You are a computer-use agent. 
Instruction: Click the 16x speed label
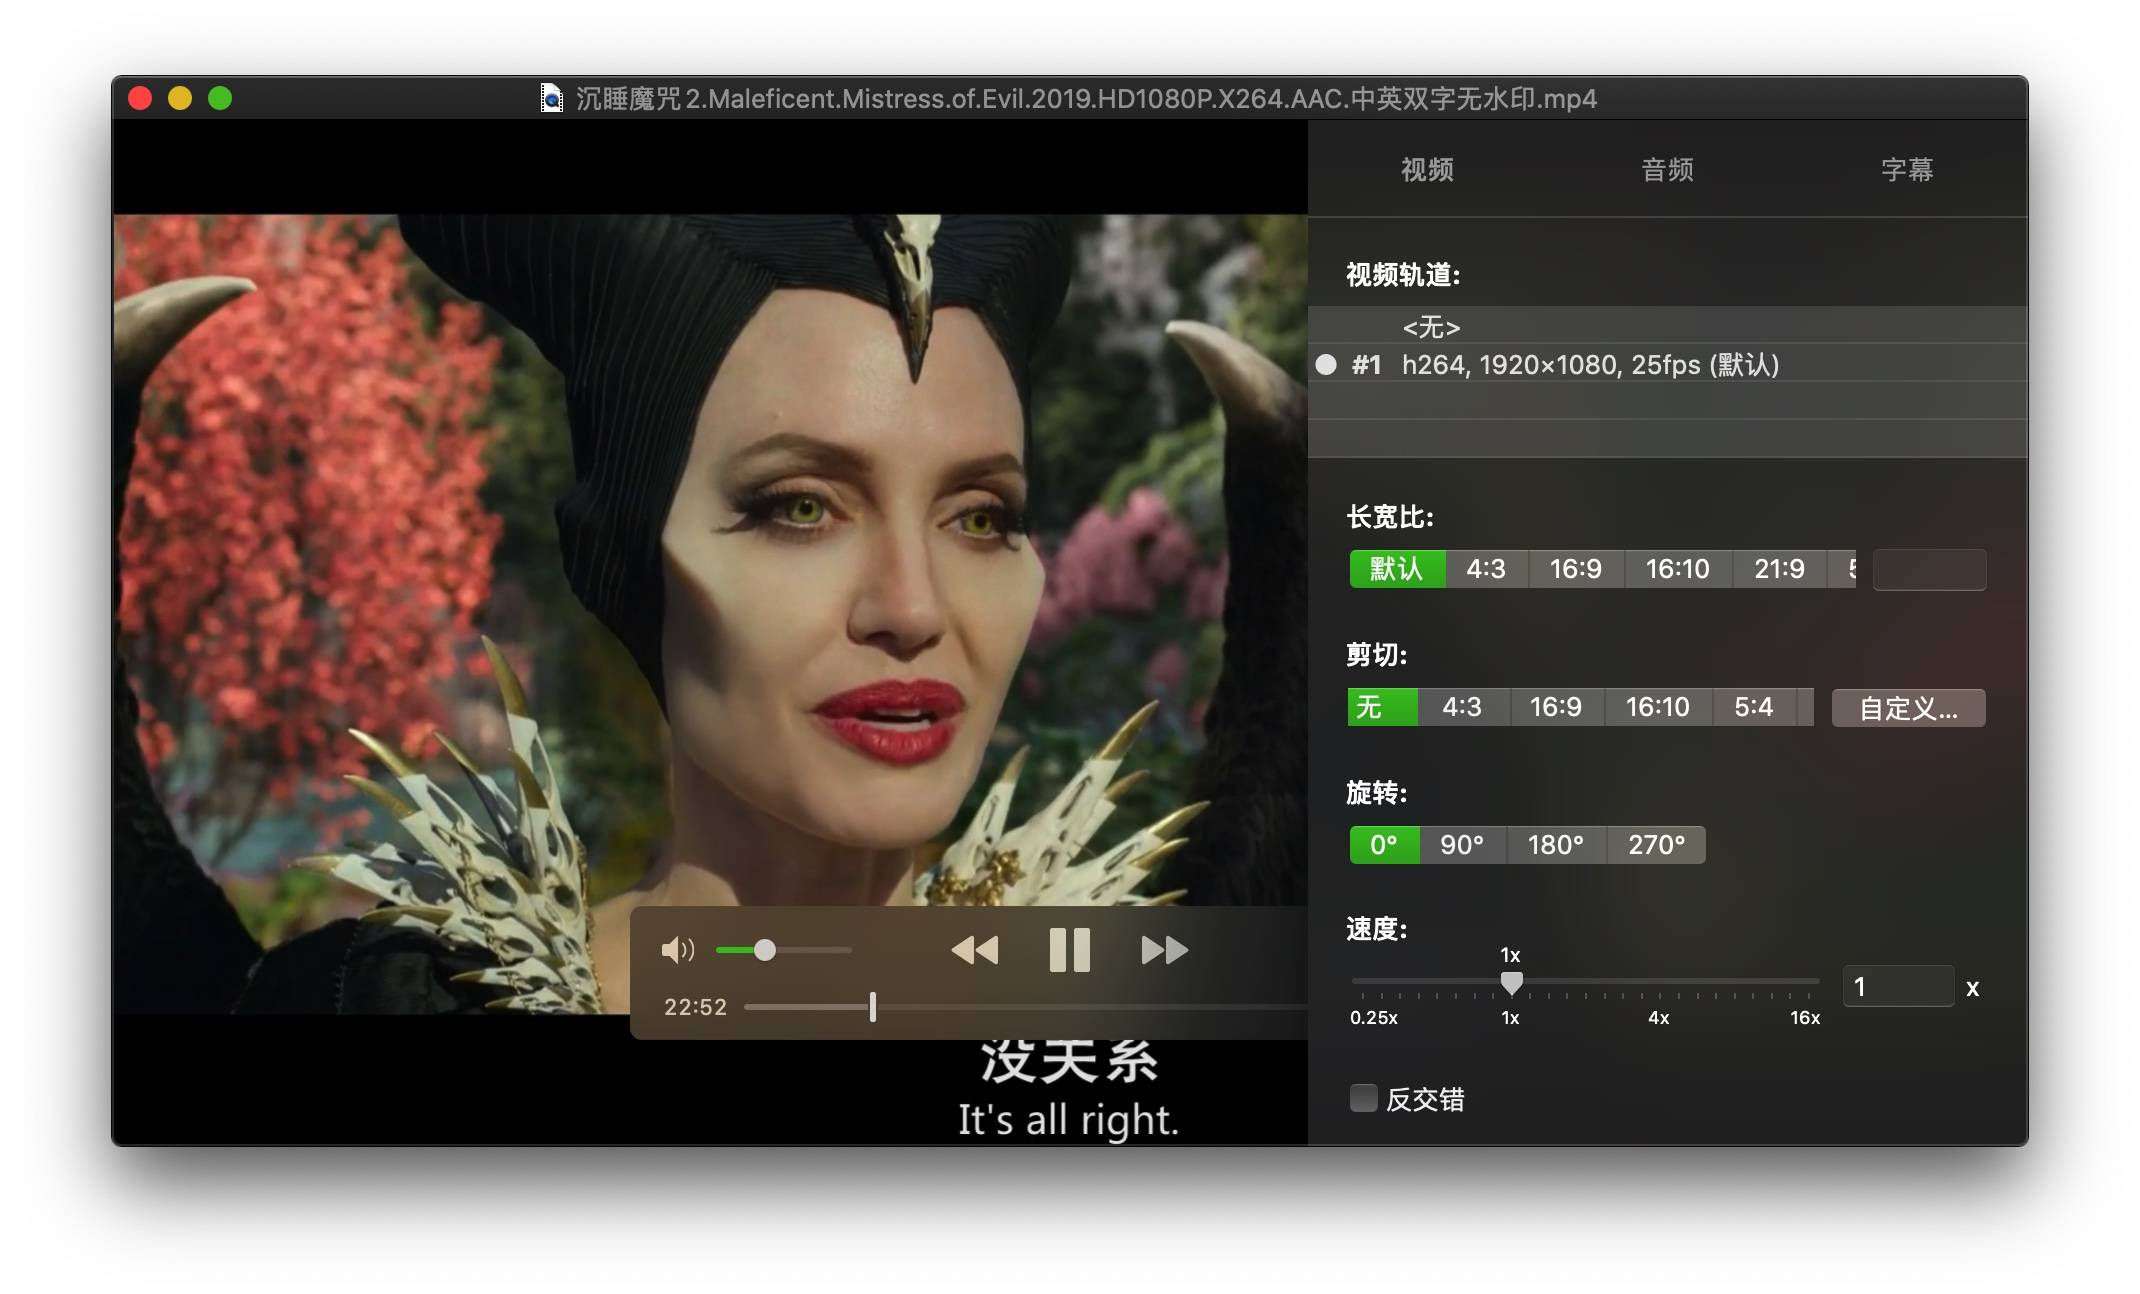(x=1805, y=1018)
